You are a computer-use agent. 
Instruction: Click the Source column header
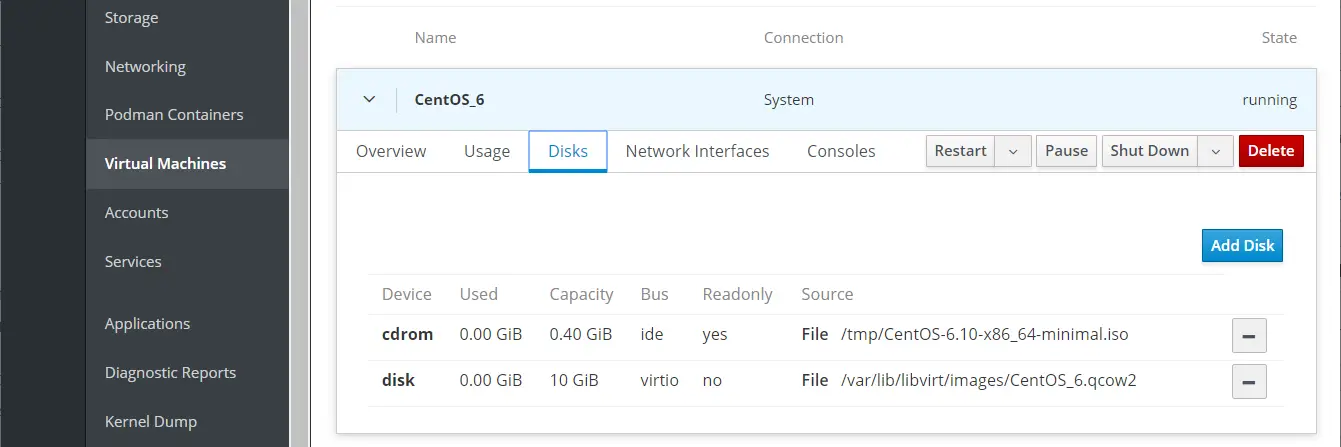point(827,294)
